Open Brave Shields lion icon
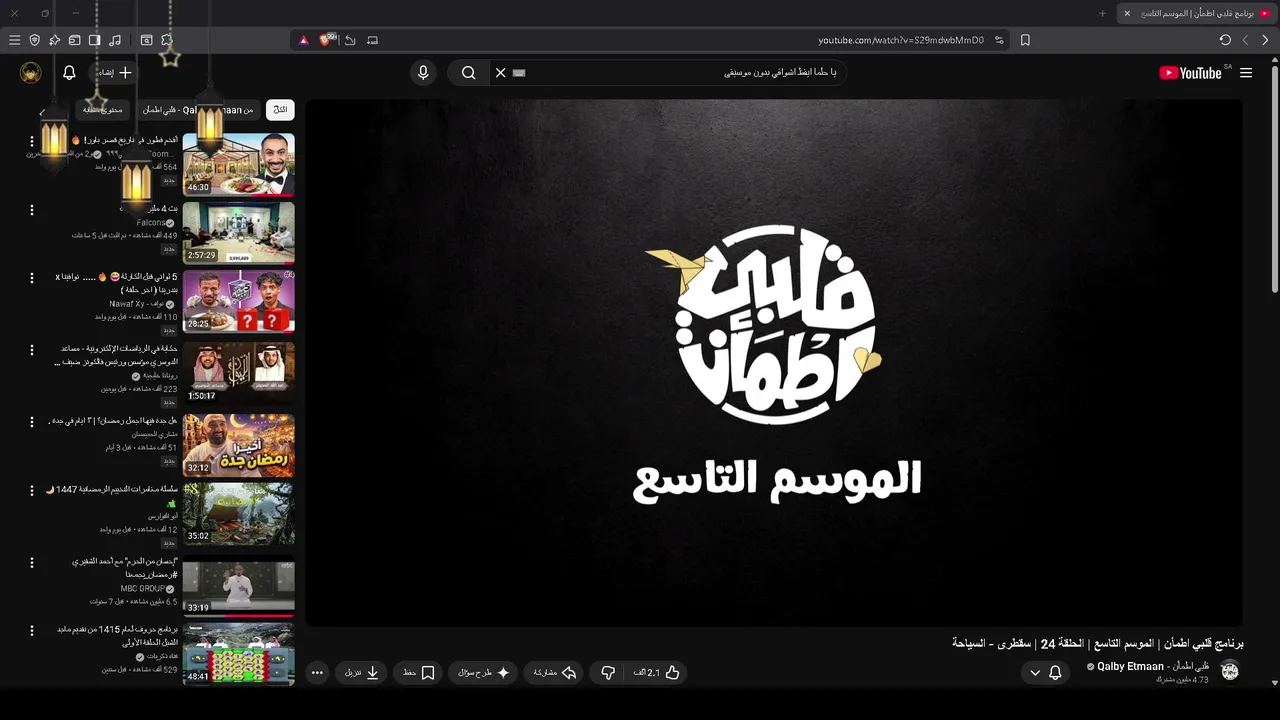Screen dimensions: 1280x720 click(x=326, y=40)
